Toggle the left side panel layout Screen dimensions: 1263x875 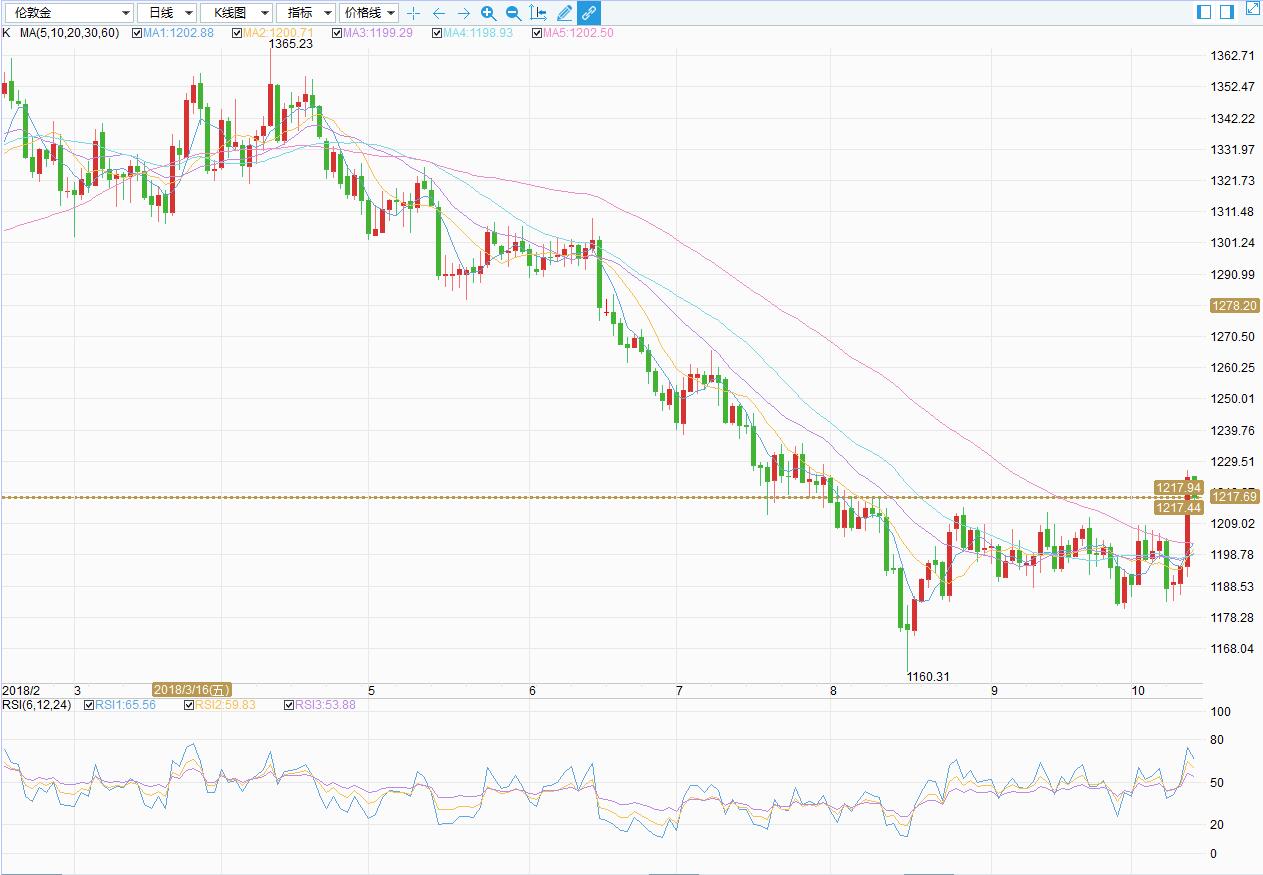(x=1204, y=11)
